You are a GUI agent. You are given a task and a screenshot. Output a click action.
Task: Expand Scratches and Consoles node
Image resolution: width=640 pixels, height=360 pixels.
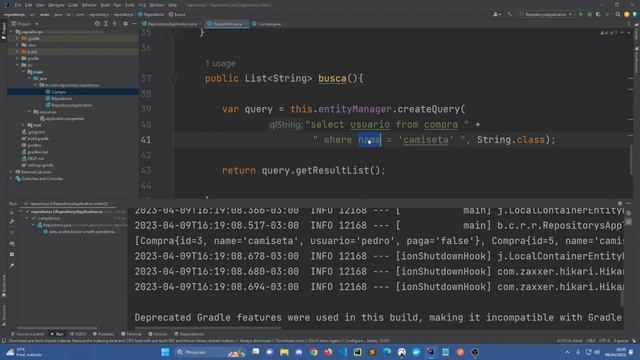point(12,178)
